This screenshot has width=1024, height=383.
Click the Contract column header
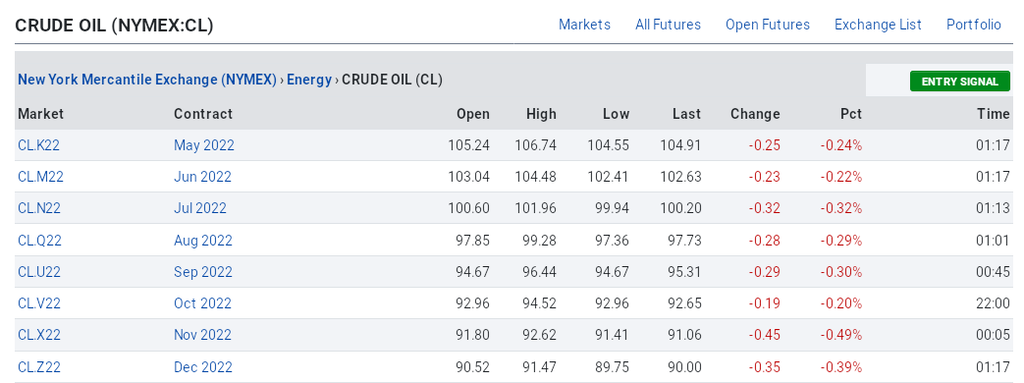(x=203, y=114)
